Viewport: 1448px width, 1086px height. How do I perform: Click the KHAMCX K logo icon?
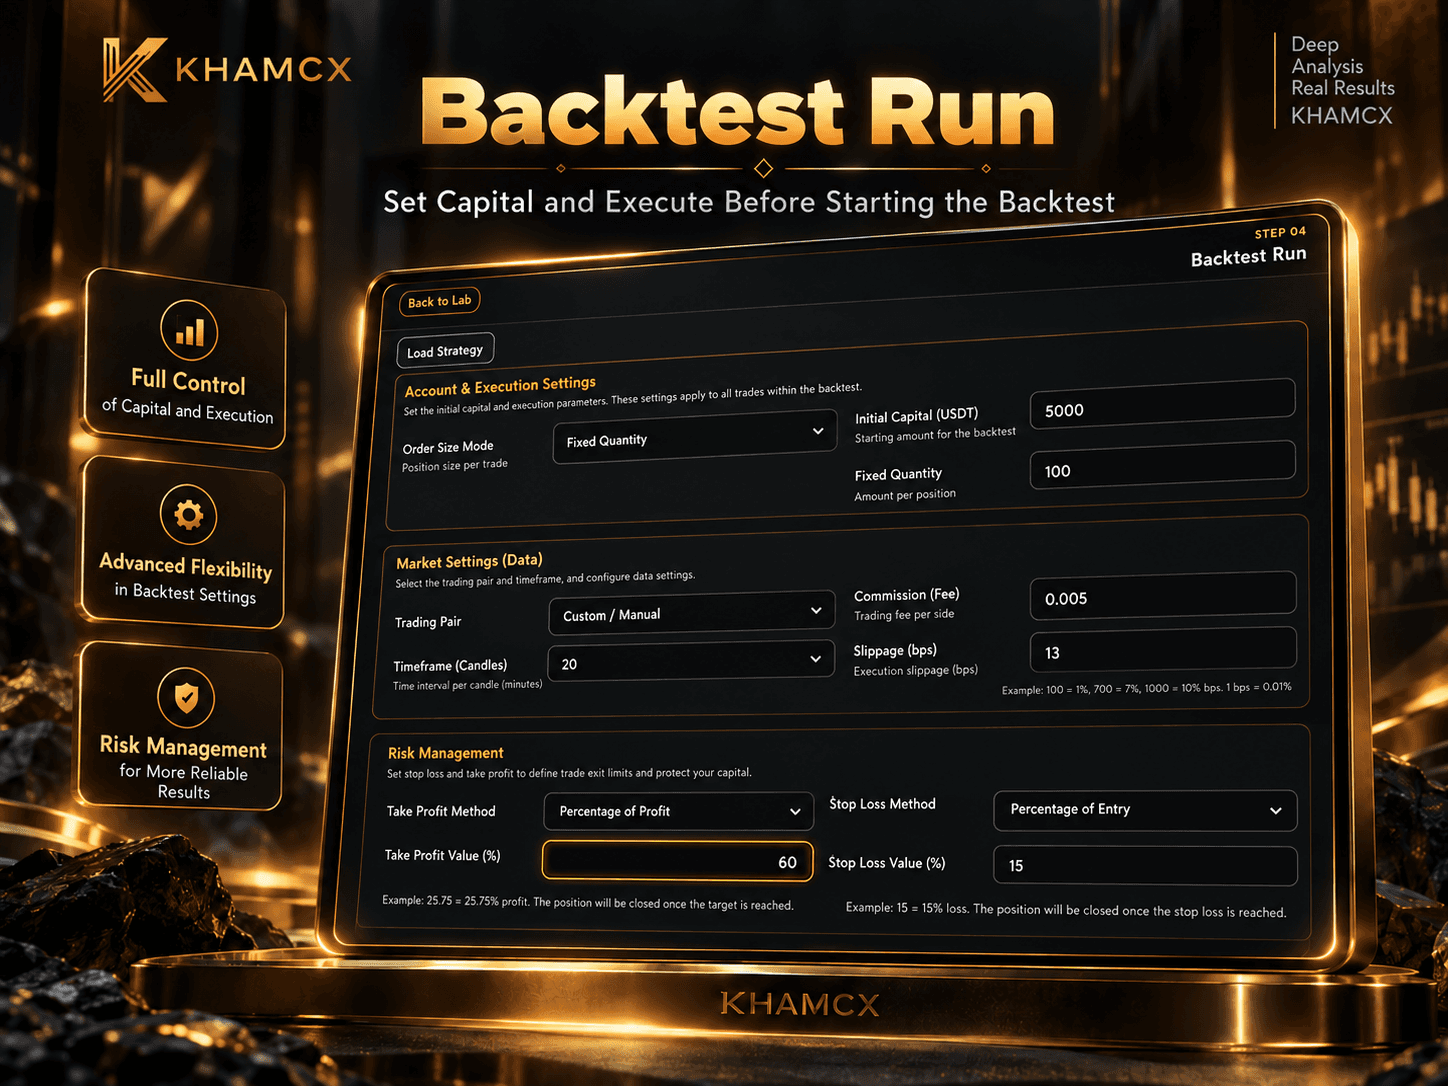(135, 70)
